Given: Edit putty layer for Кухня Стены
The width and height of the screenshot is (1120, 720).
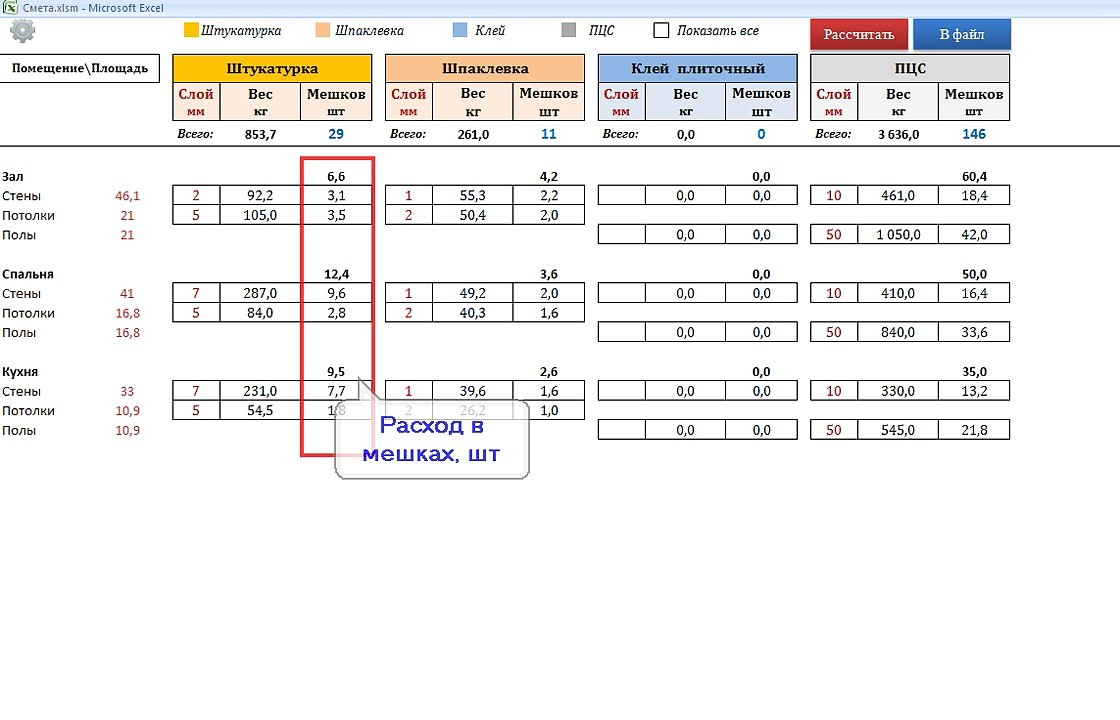Looking at the screenshot, I should pos(409,391).
